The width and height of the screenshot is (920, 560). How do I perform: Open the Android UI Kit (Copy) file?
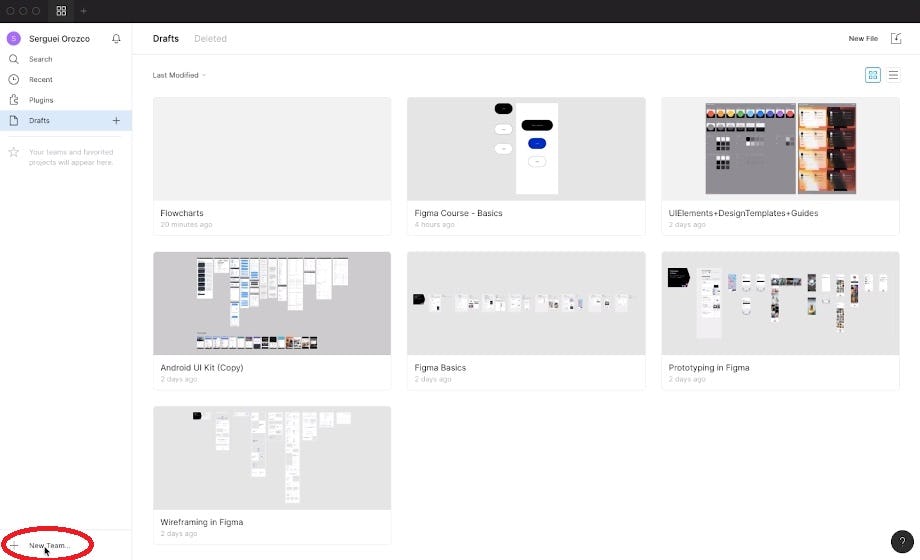click(272, 304)
